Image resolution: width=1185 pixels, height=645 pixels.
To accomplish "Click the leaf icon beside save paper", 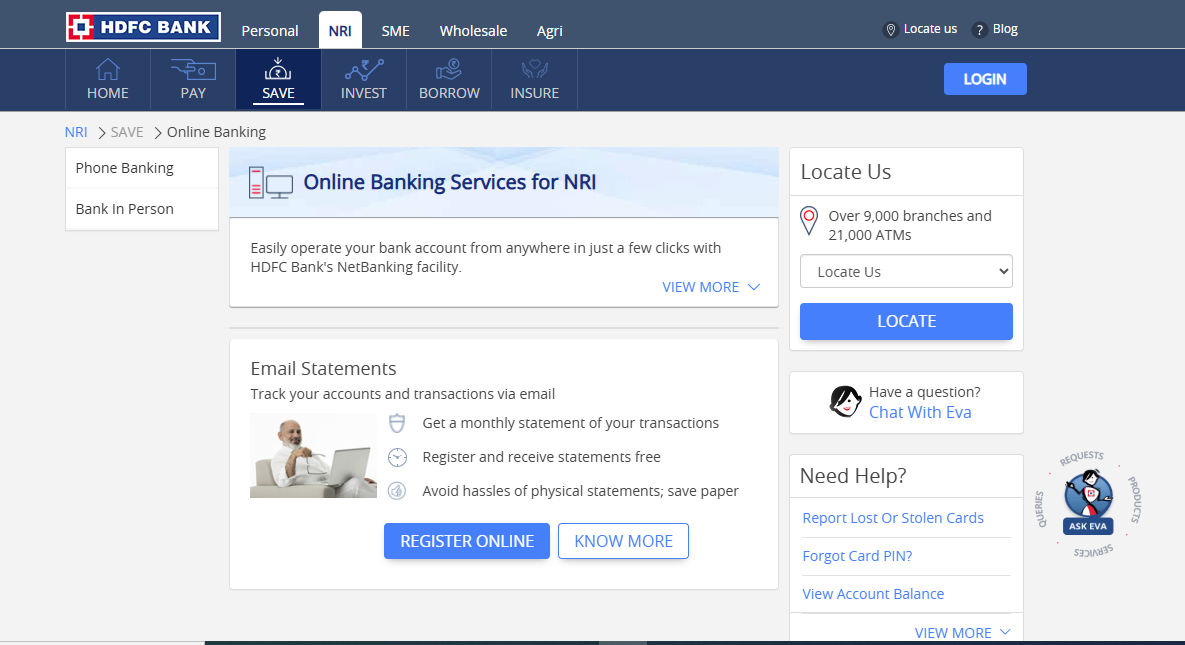I will (397, 491).
